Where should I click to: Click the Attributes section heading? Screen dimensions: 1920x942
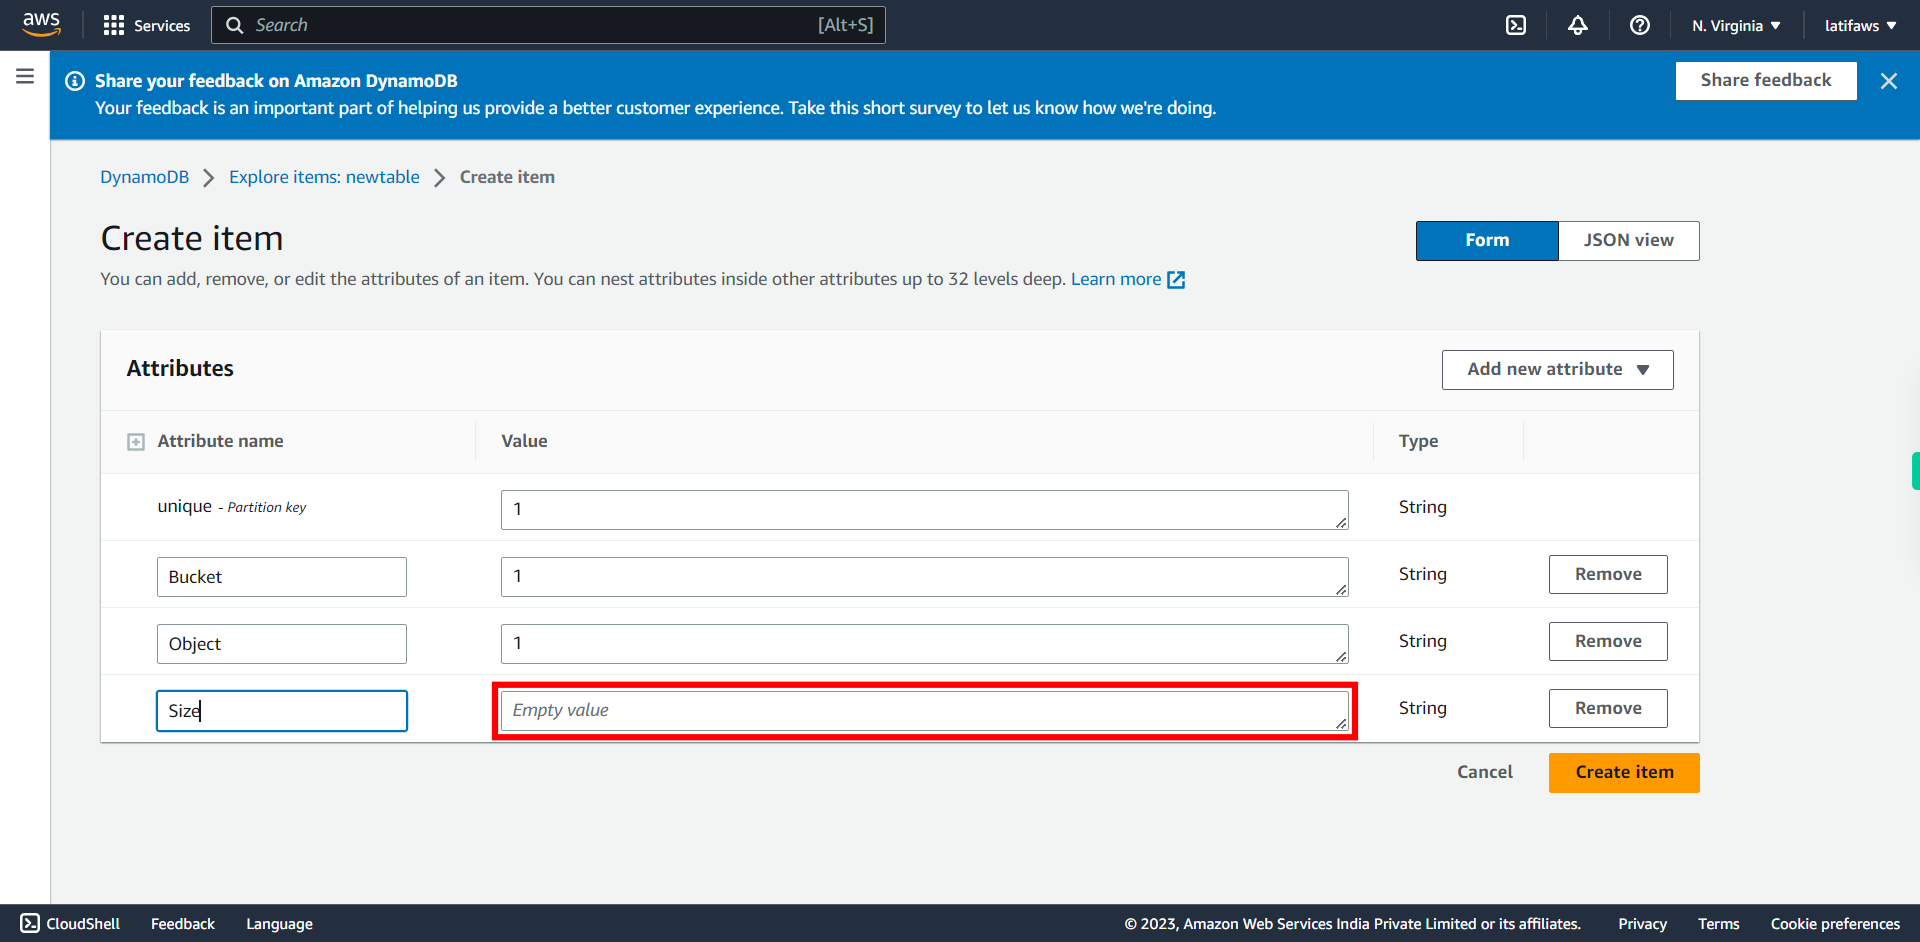coord(180,368)
